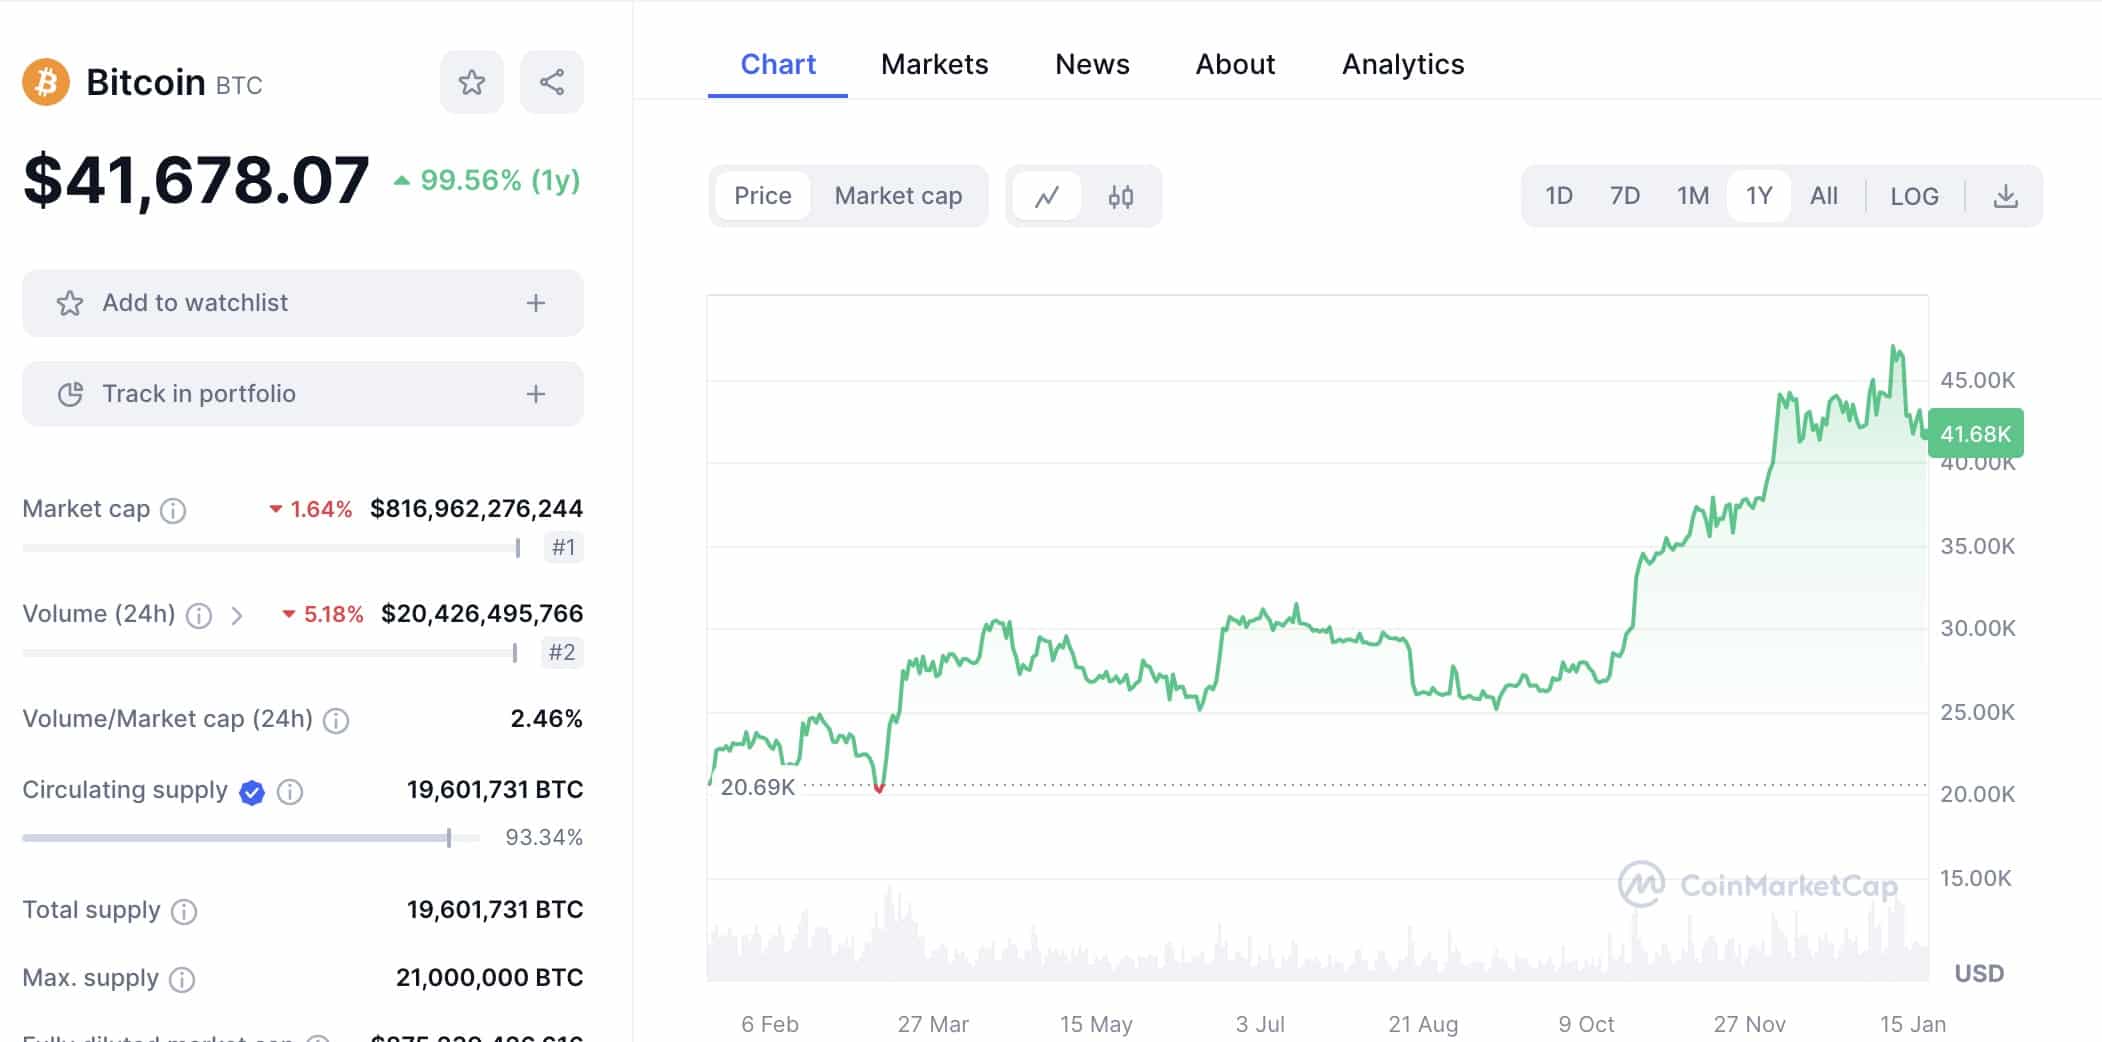2102x1042 pixels.
Task: Click the 93.34% supply percentage
Action: coord(544,838)
